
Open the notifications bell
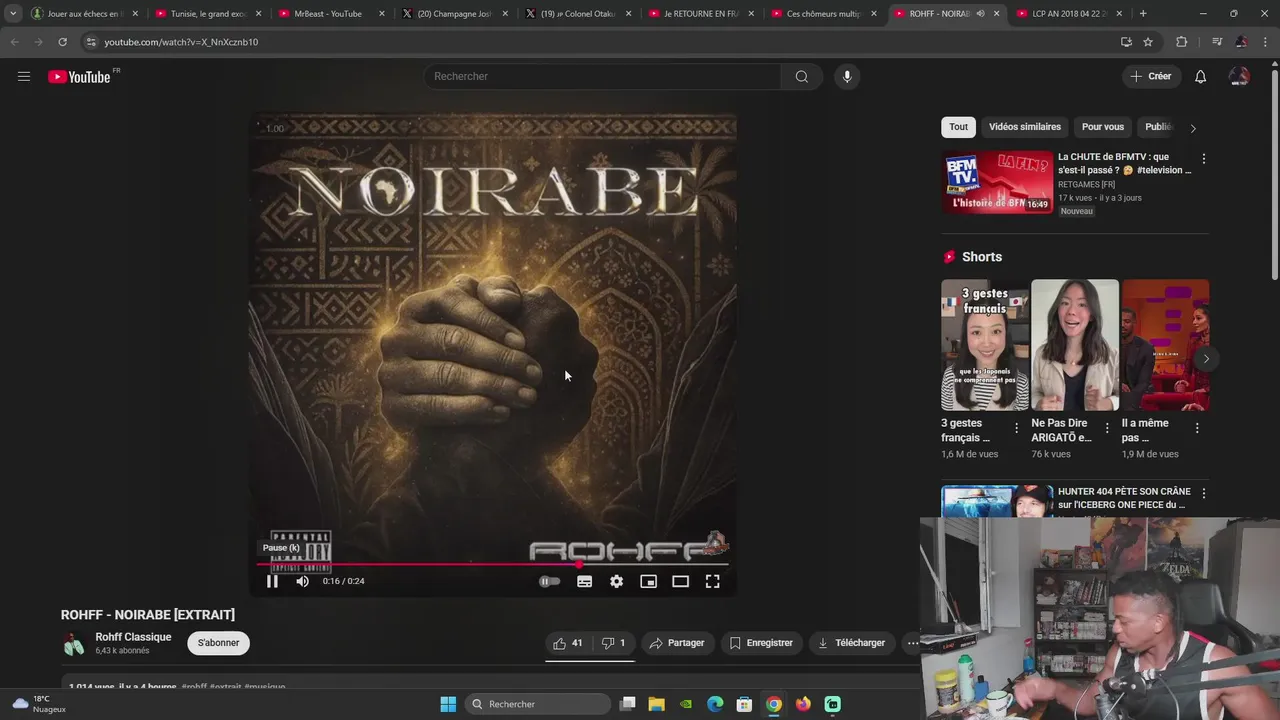(1200, 76)
